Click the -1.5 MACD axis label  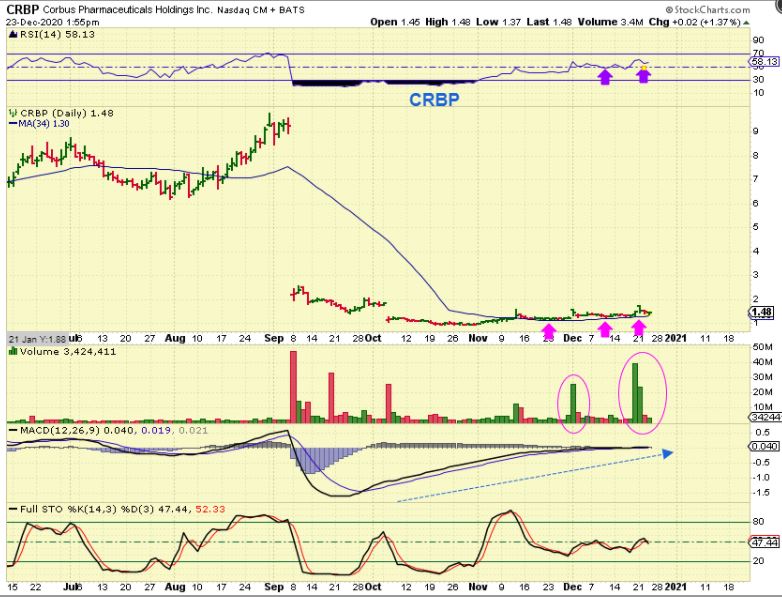[x=762, y=493]
